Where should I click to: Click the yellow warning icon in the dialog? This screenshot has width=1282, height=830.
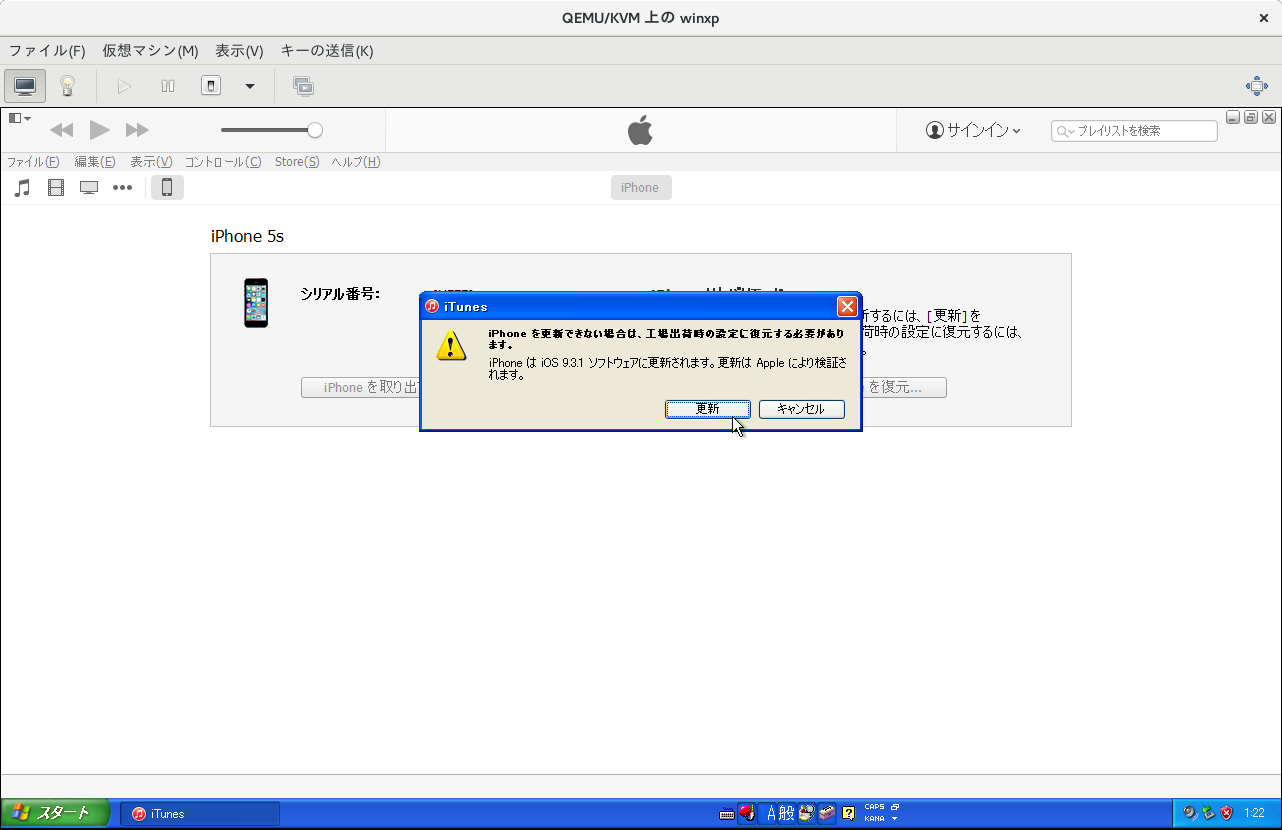(x=452, y=345)
